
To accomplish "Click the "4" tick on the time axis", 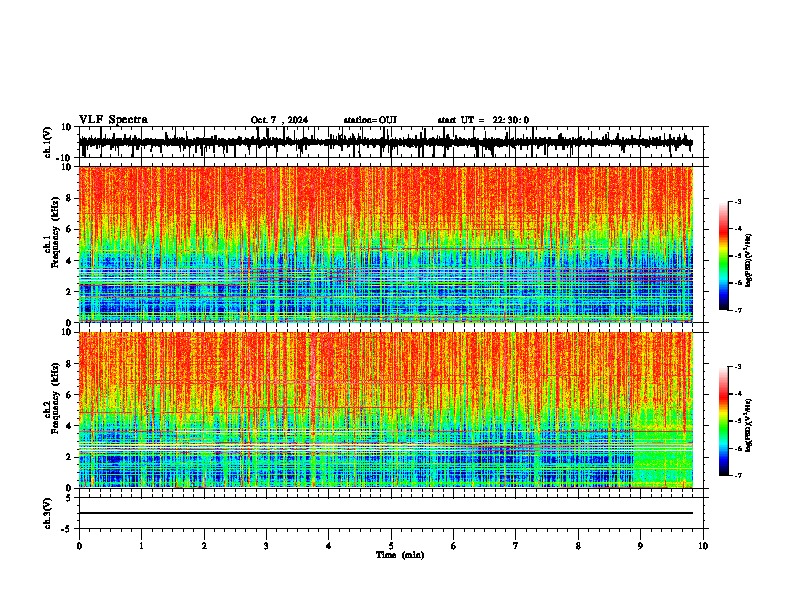I will point(328,546).
